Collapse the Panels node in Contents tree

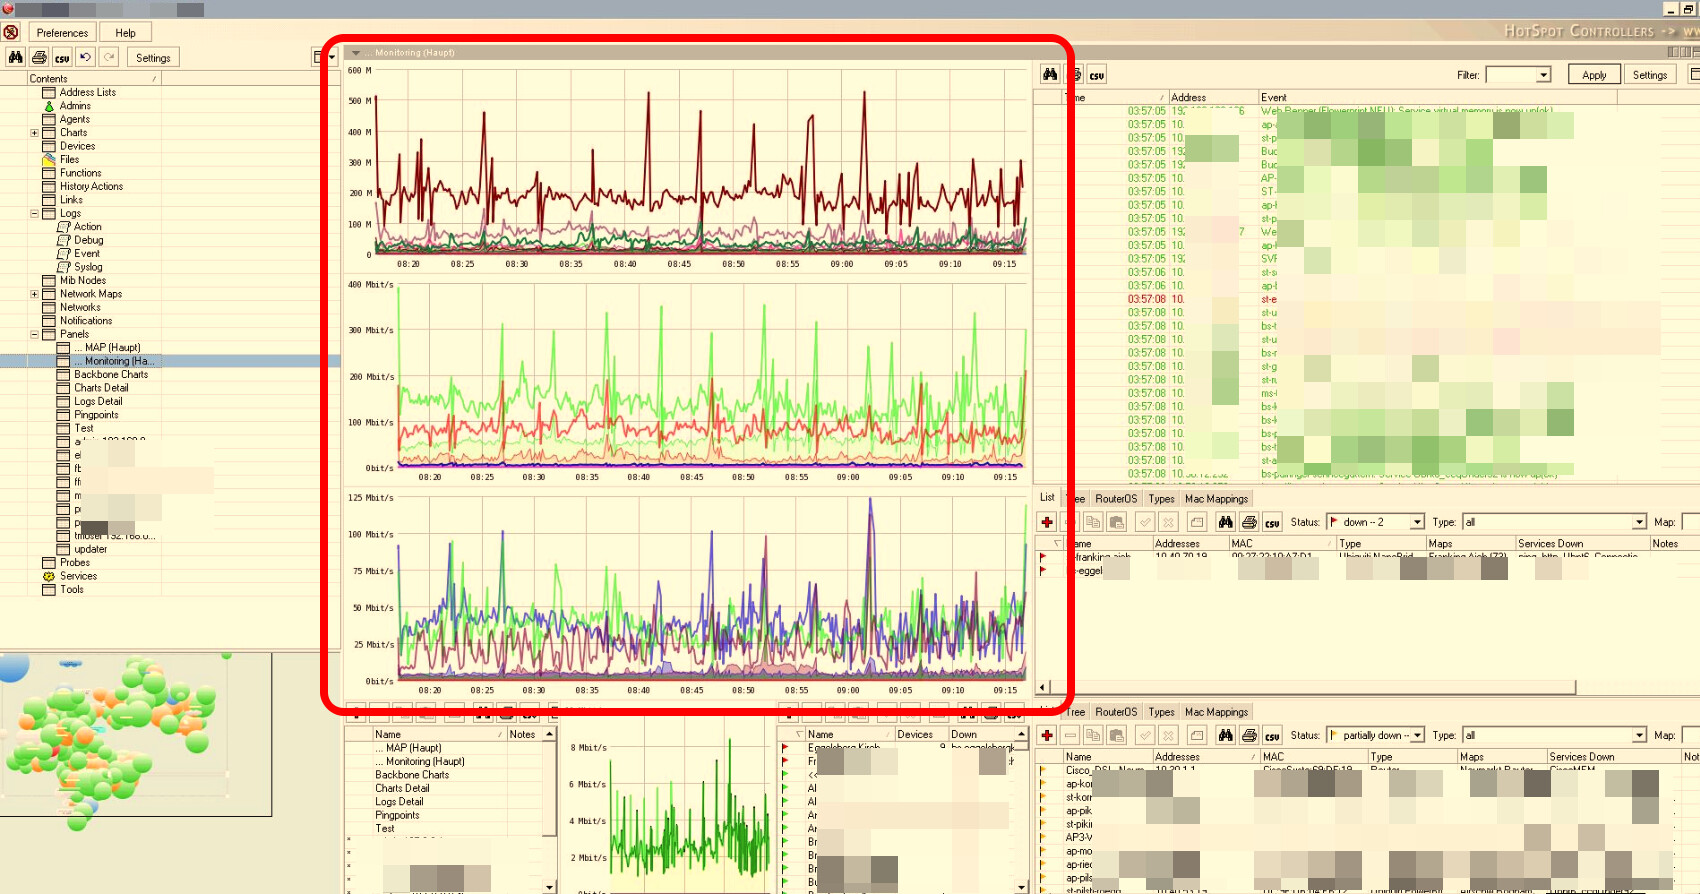tap(34, 335)
